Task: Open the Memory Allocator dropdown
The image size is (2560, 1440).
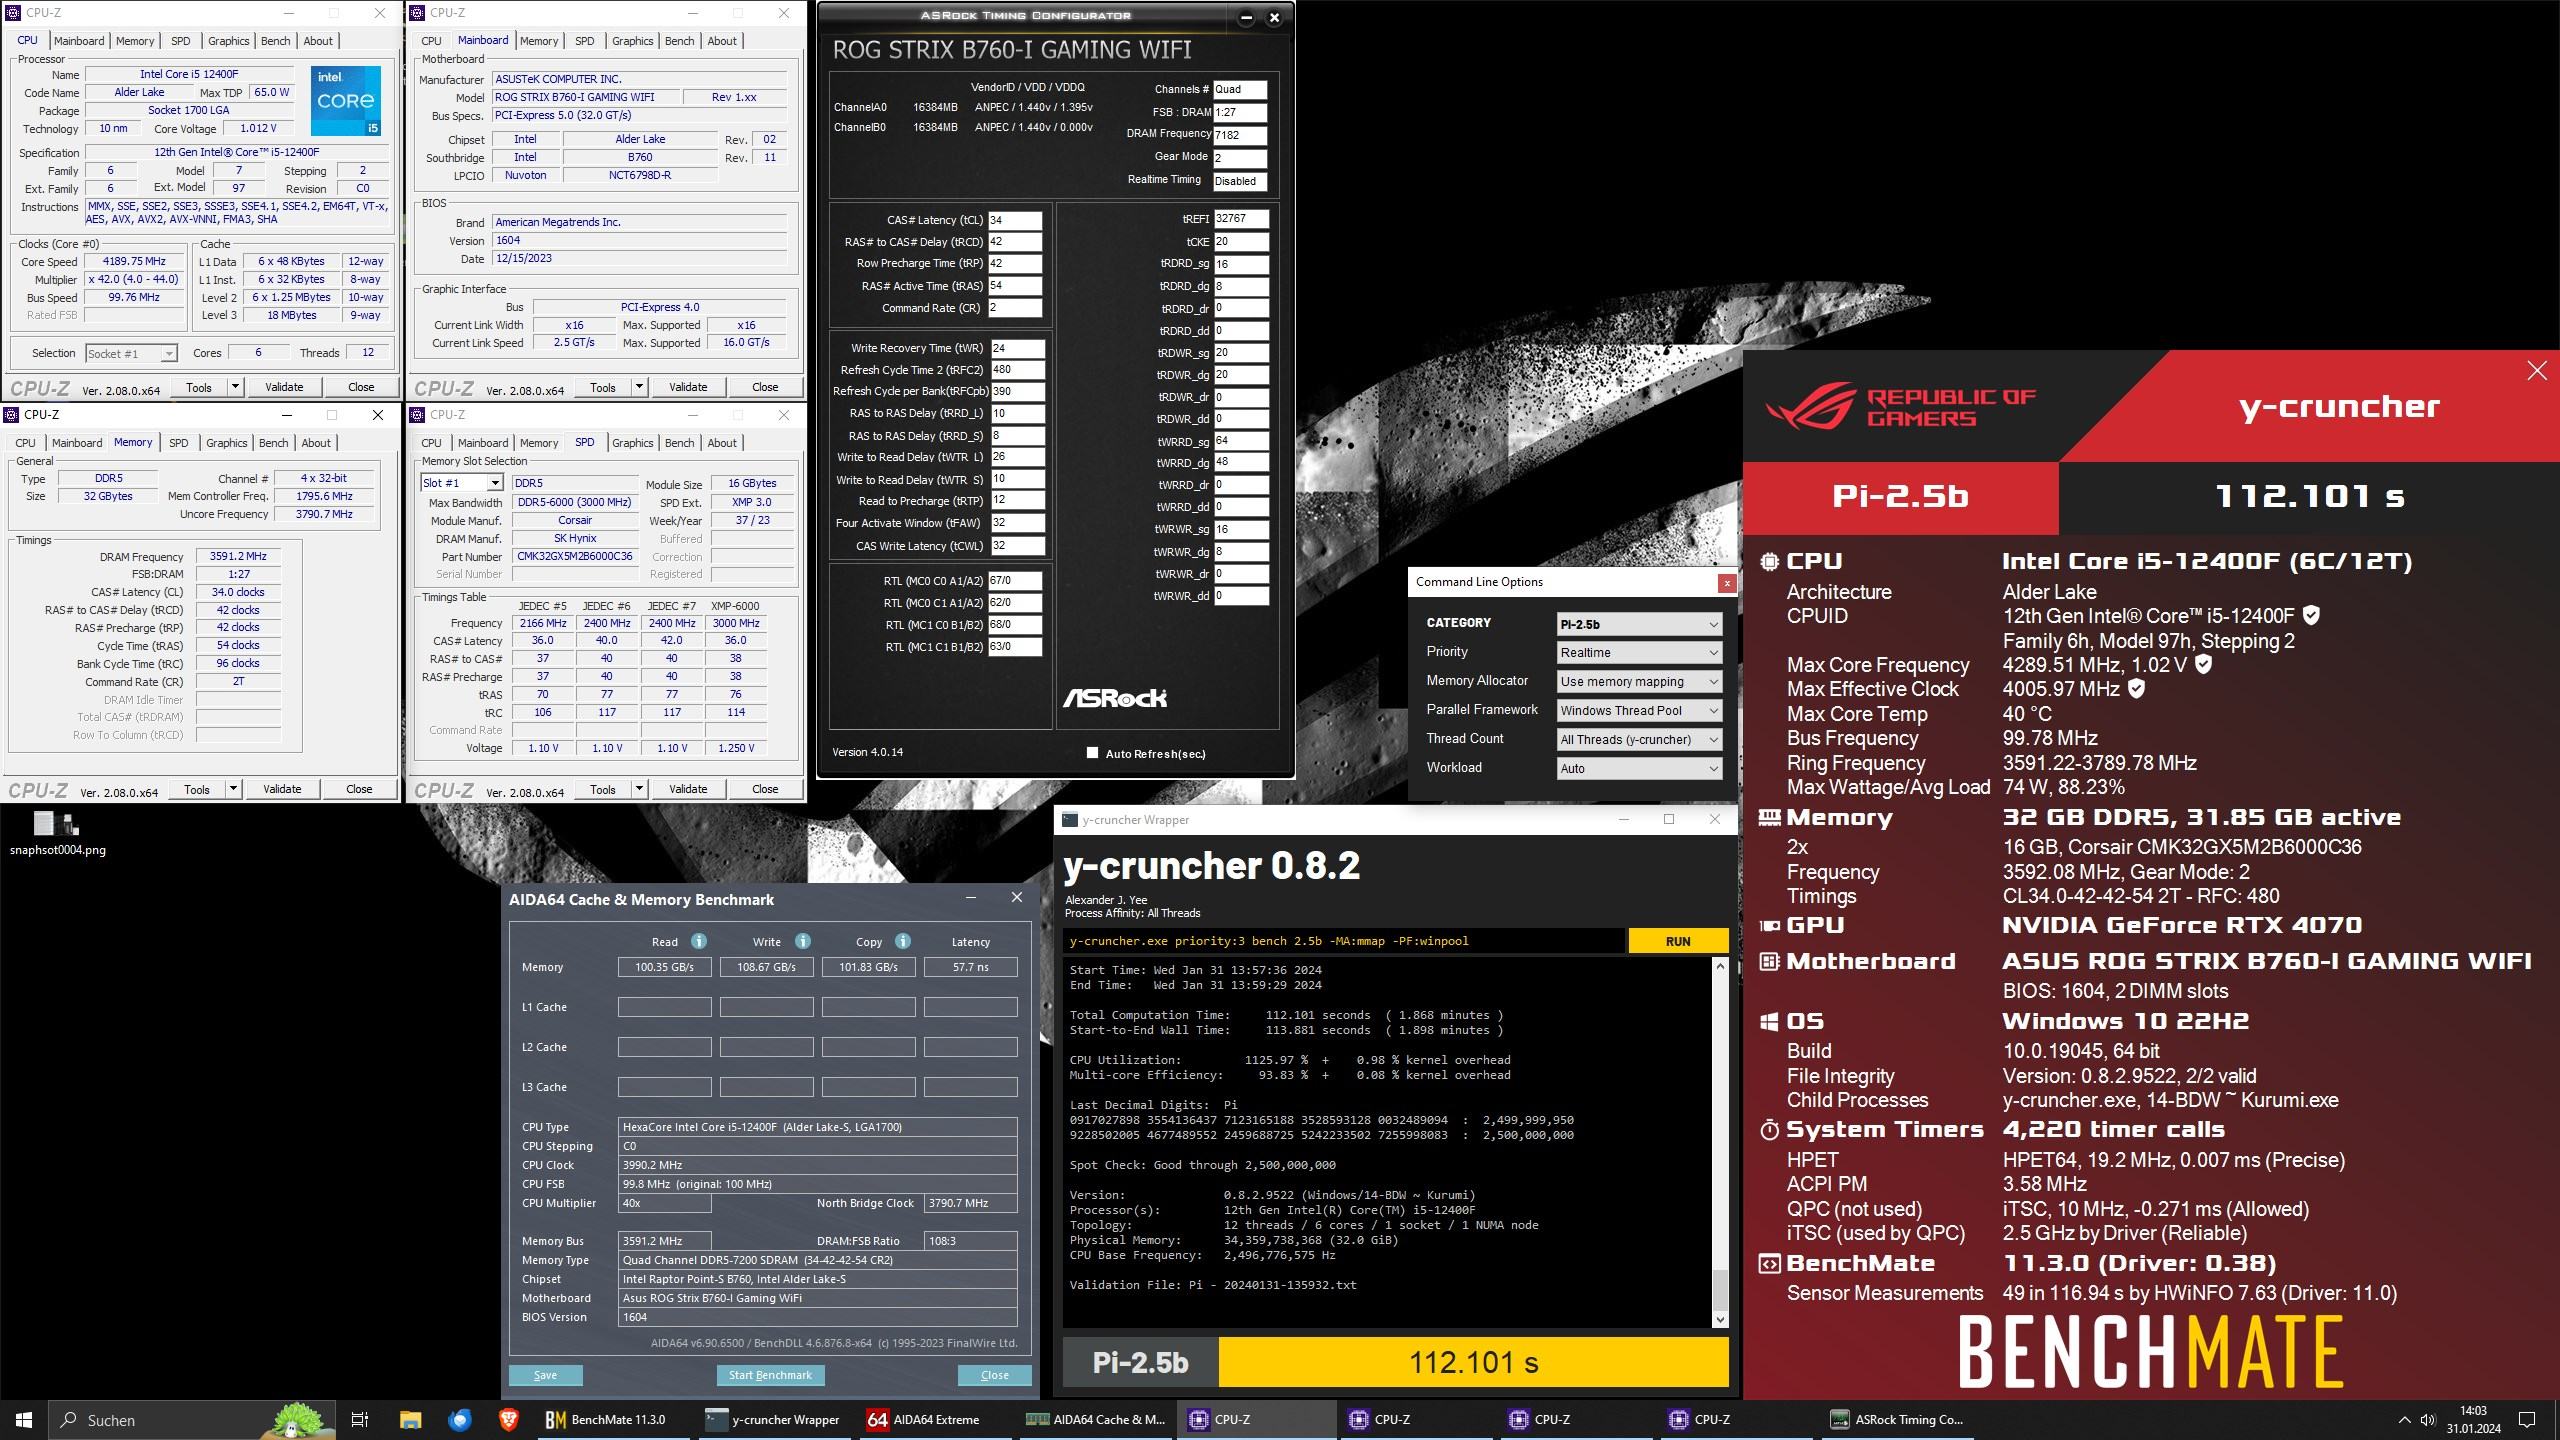Action: click(x=1639, y=682)
